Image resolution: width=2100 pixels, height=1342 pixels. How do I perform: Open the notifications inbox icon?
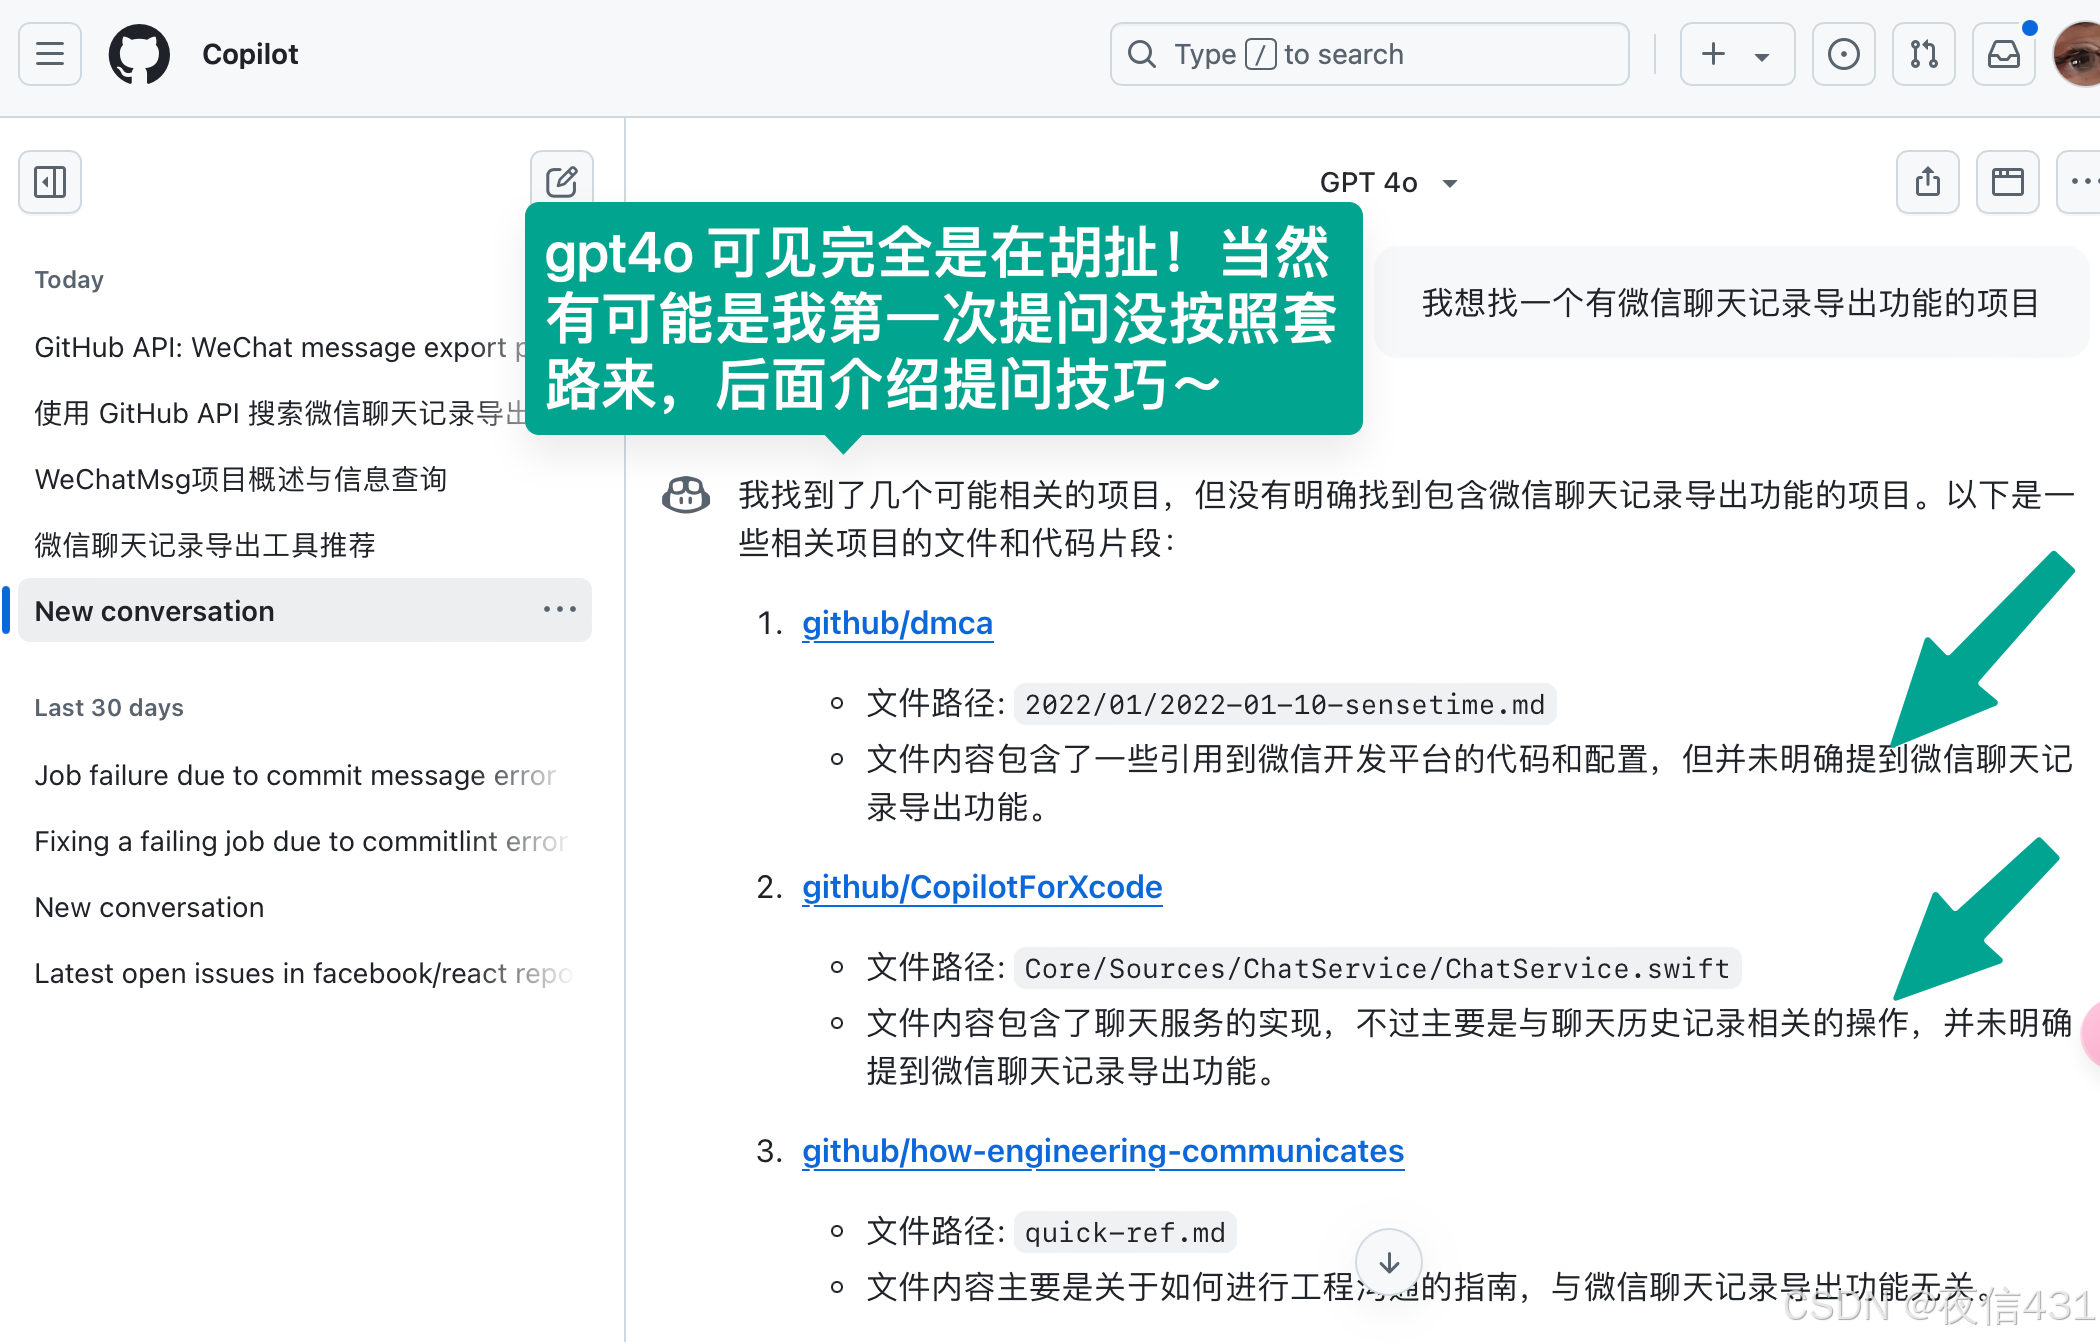(x=2003, y=54)
